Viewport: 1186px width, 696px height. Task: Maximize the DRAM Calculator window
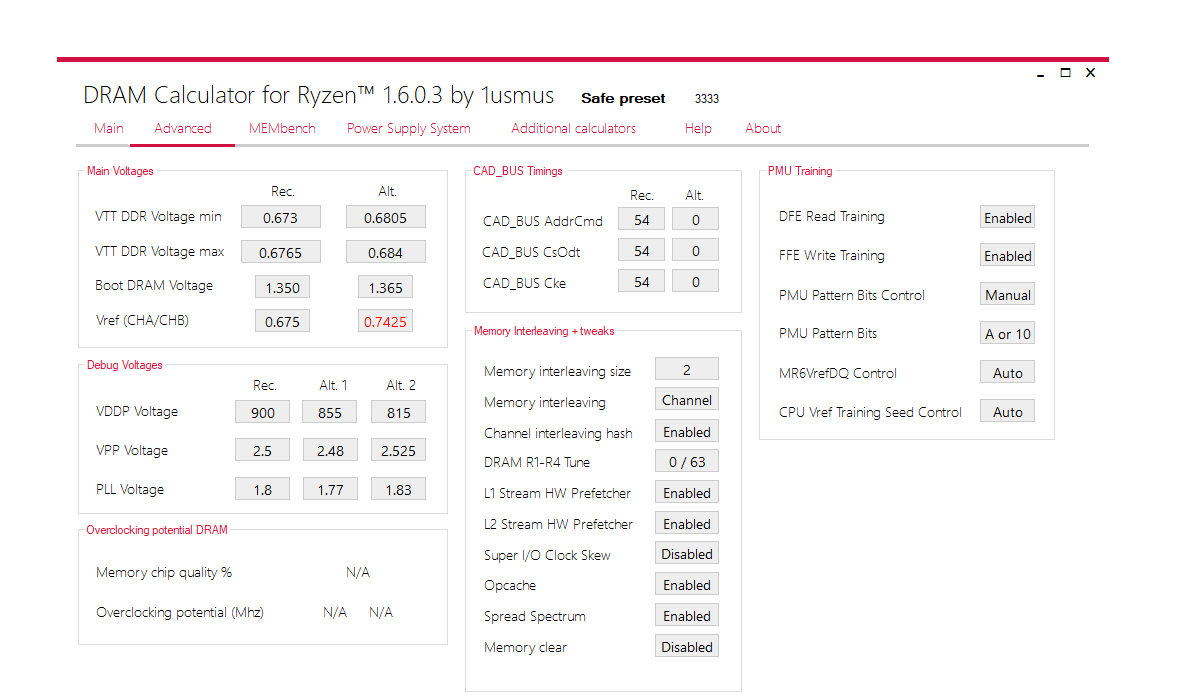1065,73
